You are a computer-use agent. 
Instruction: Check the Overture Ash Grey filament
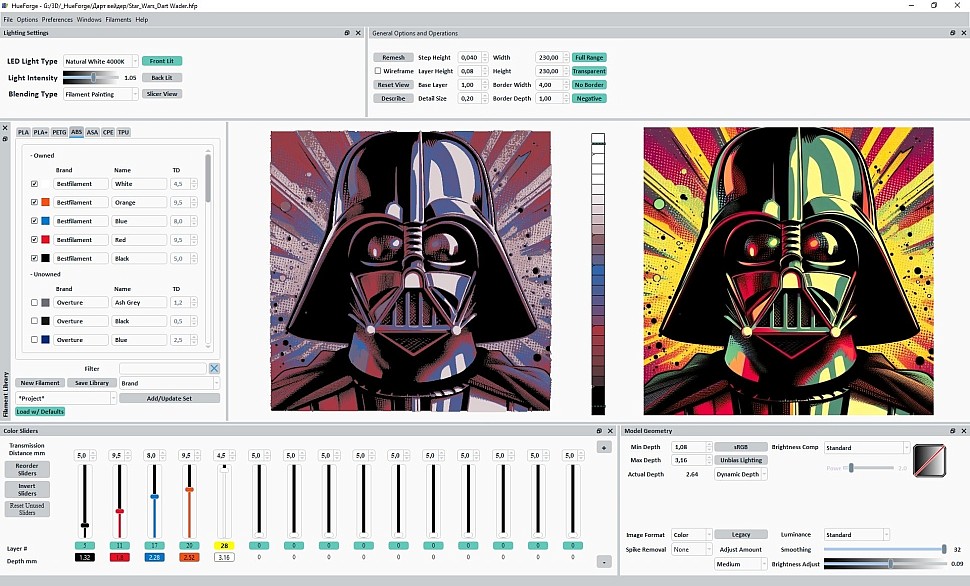click(x=34, y=303)
